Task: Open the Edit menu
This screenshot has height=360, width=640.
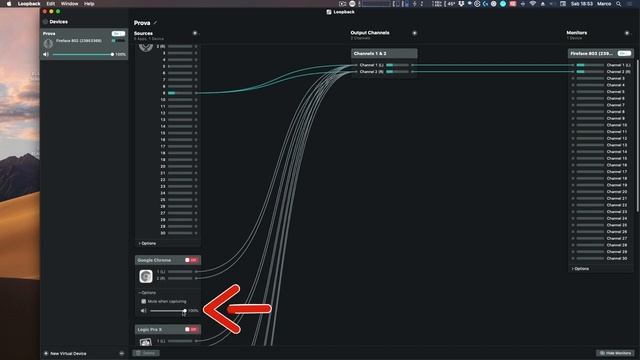Action: pyautogui.click(x=51, y=4)
